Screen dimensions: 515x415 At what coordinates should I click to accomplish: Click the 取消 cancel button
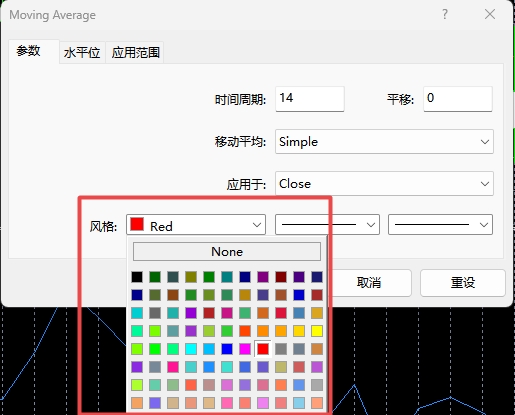tap(369, 283)
